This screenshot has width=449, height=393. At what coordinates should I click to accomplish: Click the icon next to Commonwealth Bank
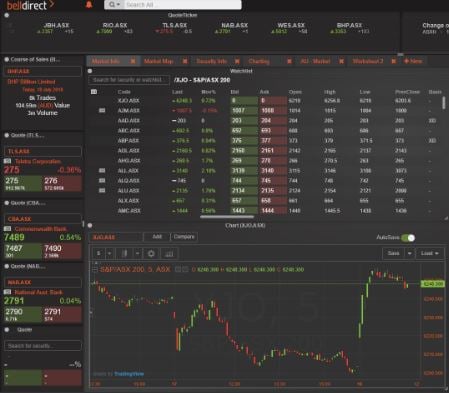(x=8, y=229)
